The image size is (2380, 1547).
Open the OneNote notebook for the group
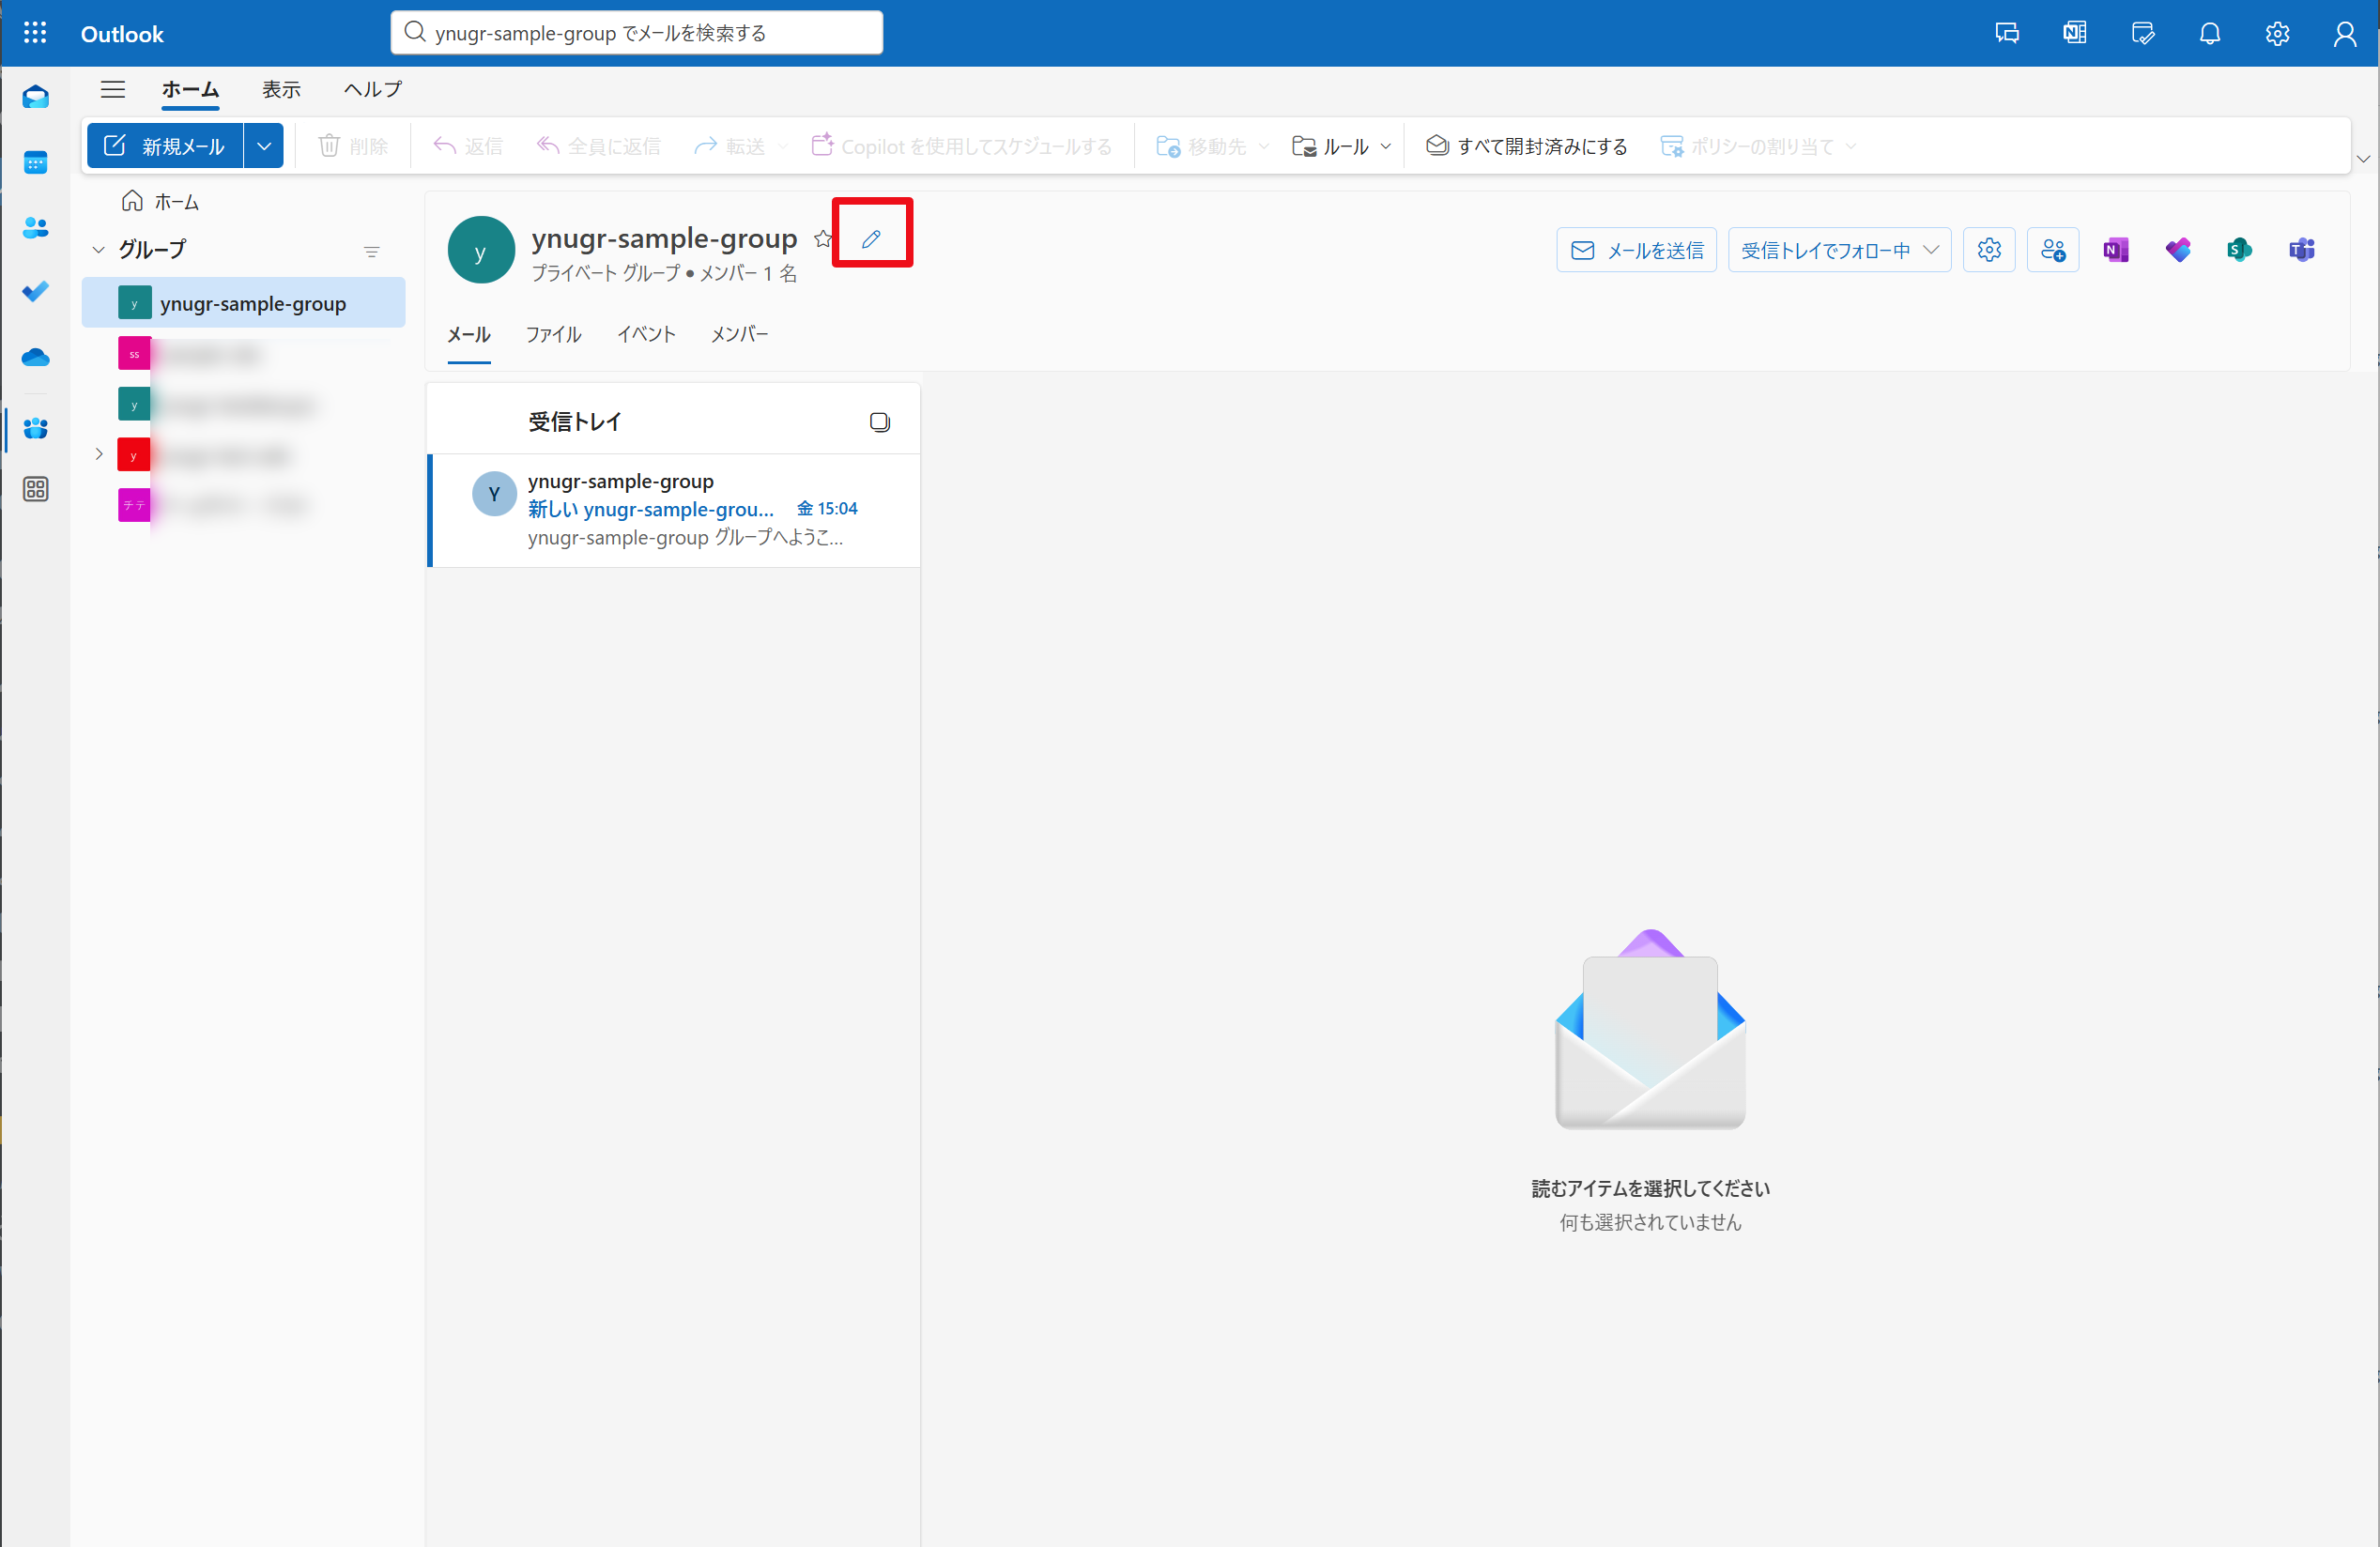(x=2115, y=249)
